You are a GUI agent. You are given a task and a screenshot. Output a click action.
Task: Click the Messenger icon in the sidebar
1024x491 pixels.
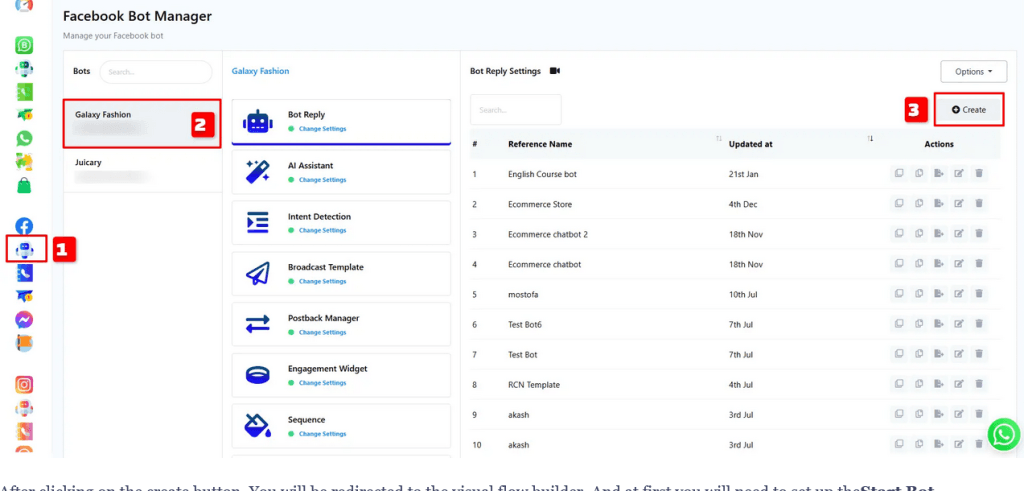tap(24, 320)
